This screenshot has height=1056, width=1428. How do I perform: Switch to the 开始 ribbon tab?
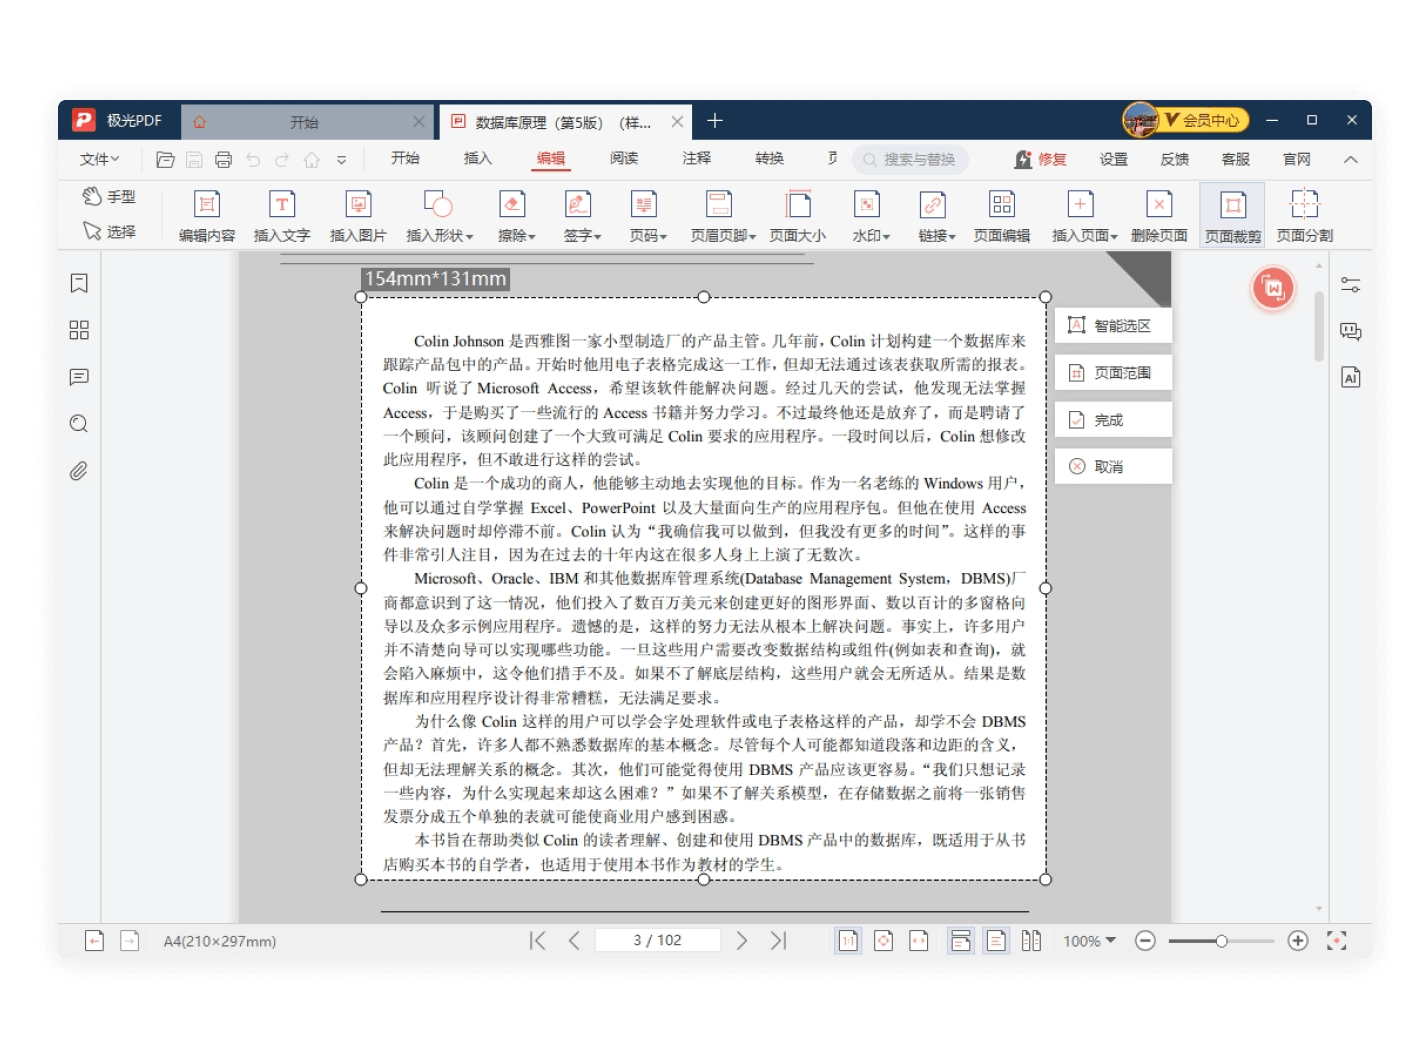coord(405,158)
